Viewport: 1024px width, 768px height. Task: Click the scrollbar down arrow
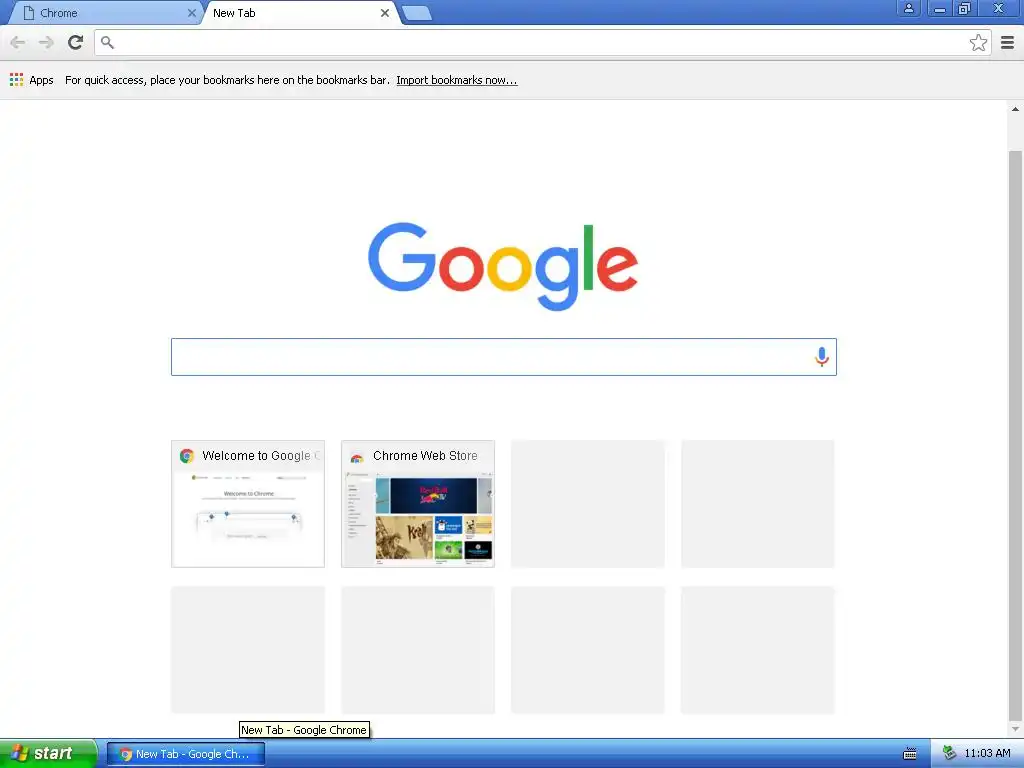click(1015, 729)
